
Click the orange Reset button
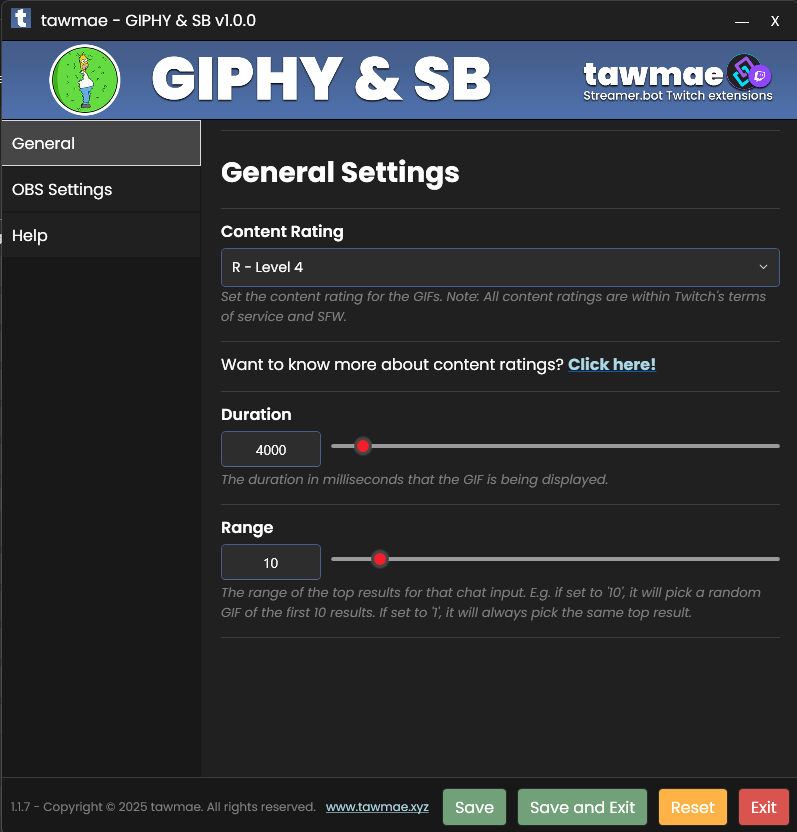(x=692, y=807)
